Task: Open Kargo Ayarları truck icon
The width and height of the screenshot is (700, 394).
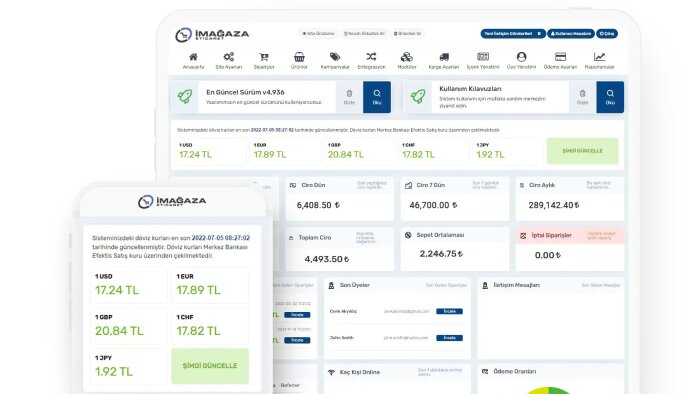Action: (444, 57)
